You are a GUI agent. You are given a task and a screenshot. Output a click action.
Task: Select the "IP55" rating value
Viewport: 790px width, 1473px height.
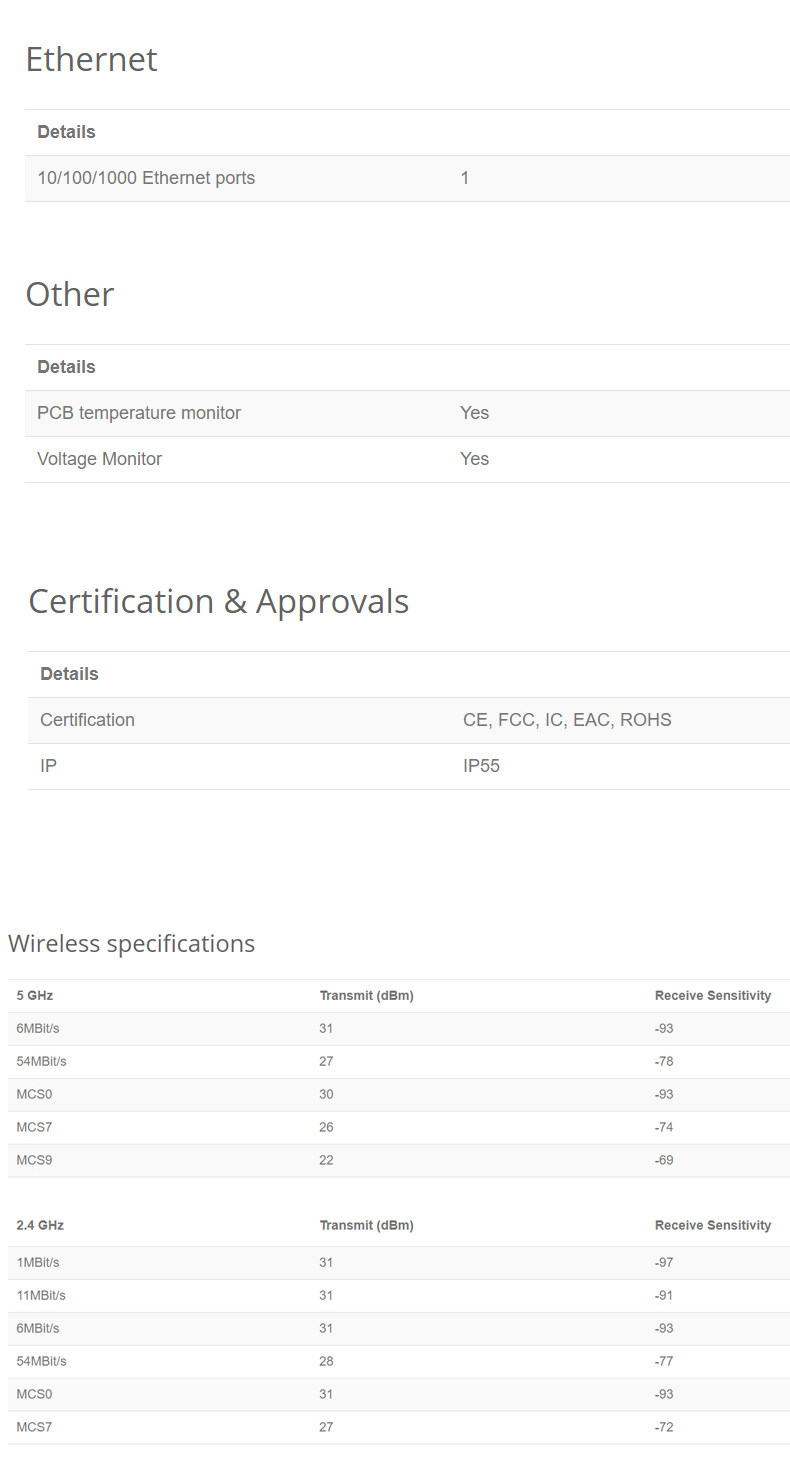pyautogui.click(x=481, y=766)
